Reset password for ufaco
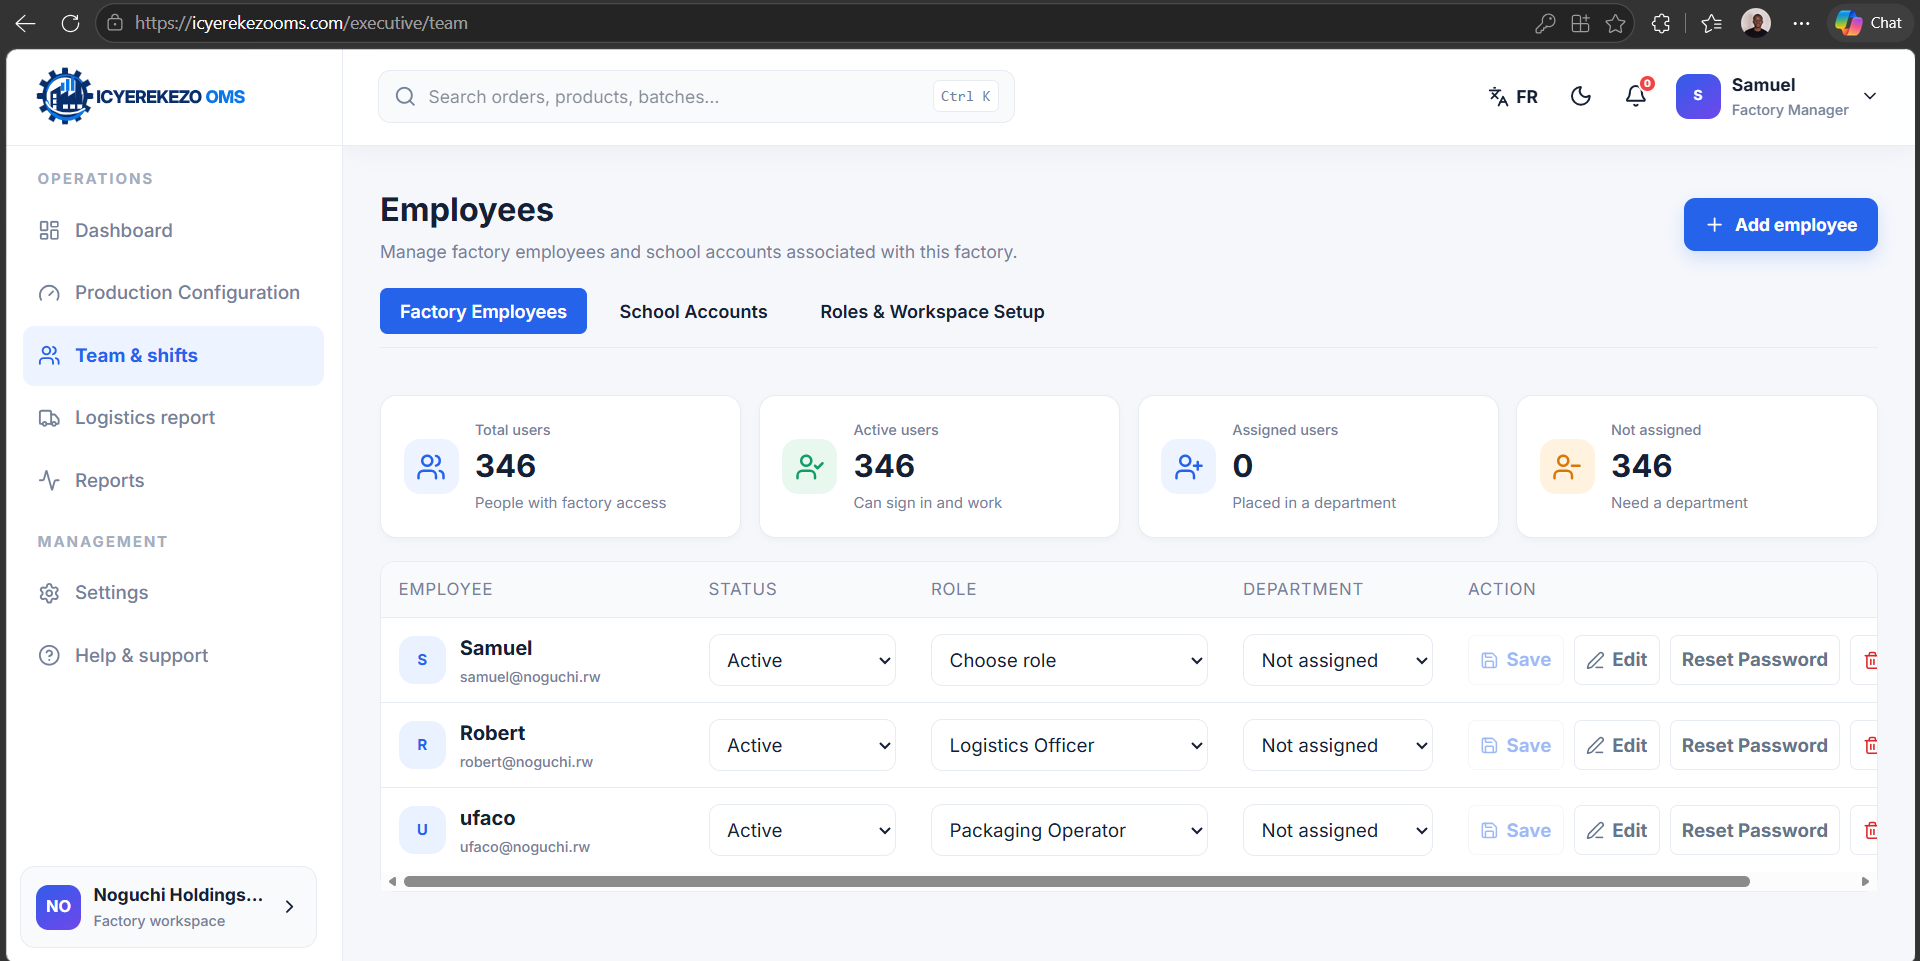 1754,830
